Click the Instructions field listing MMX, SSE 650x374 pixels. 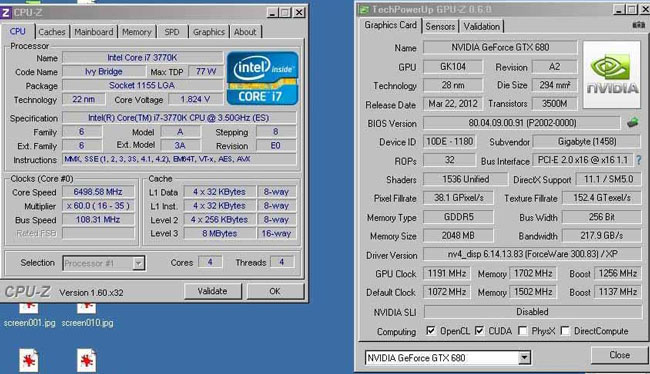coord(179,159)
